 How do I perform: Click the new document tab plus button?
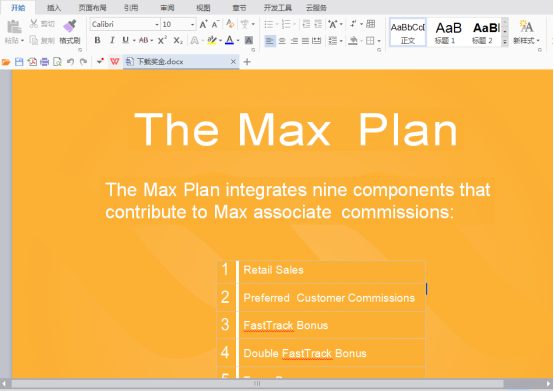pos(247,62)
